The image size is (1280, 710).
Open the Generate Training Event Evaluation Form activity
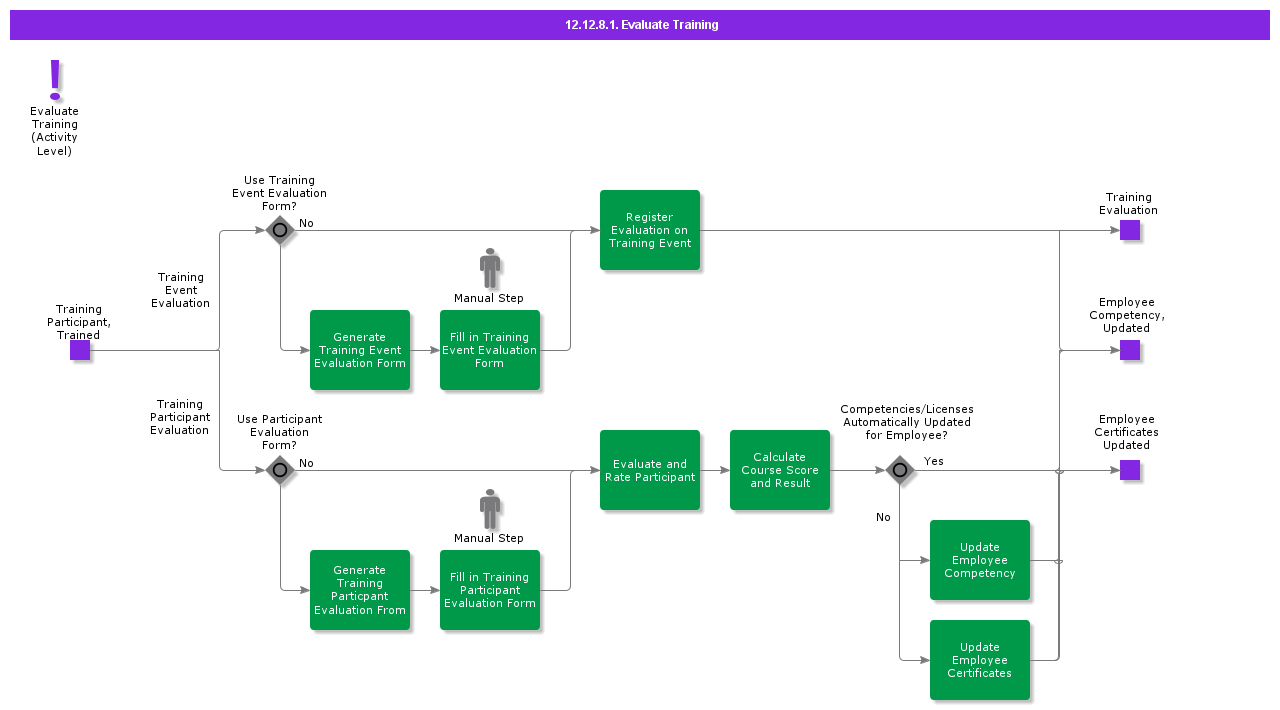[x=360, y=350]
